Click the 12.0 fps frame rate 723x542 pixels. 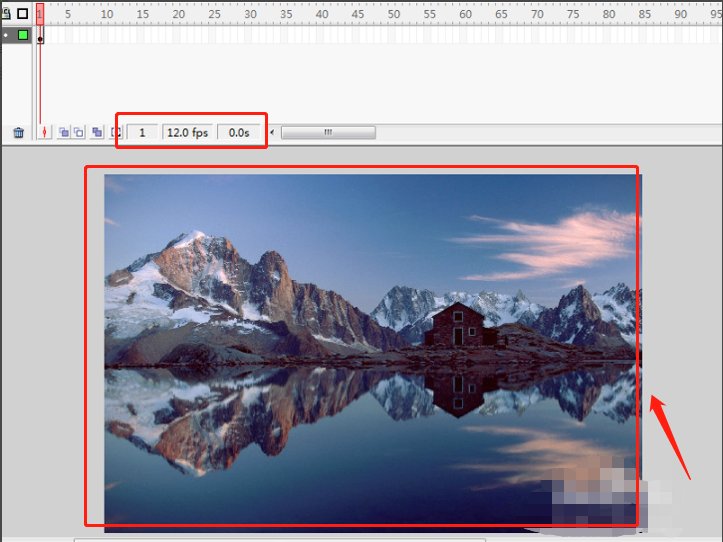(187, 132)
